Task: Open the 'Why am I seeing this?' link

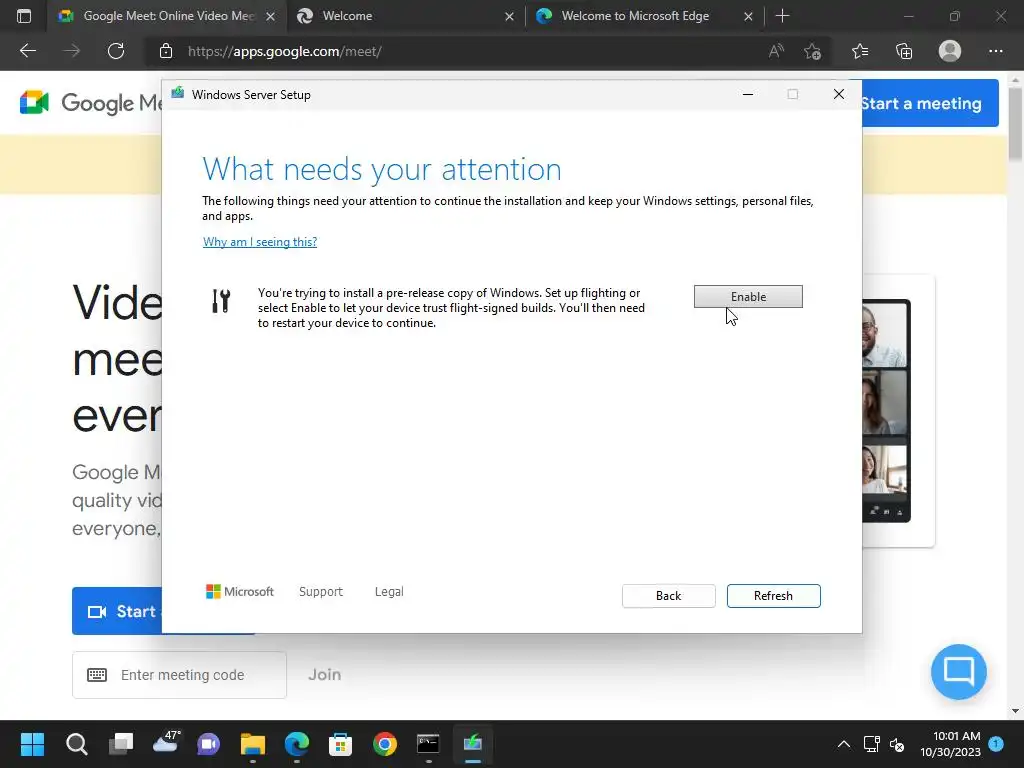Action: (x=260, y=242)
